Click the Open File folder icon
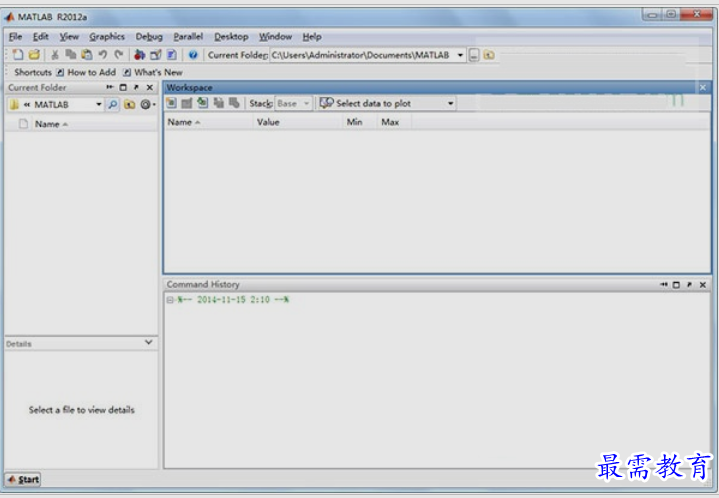Screen dimensions: 719x498 click(34, 55)
